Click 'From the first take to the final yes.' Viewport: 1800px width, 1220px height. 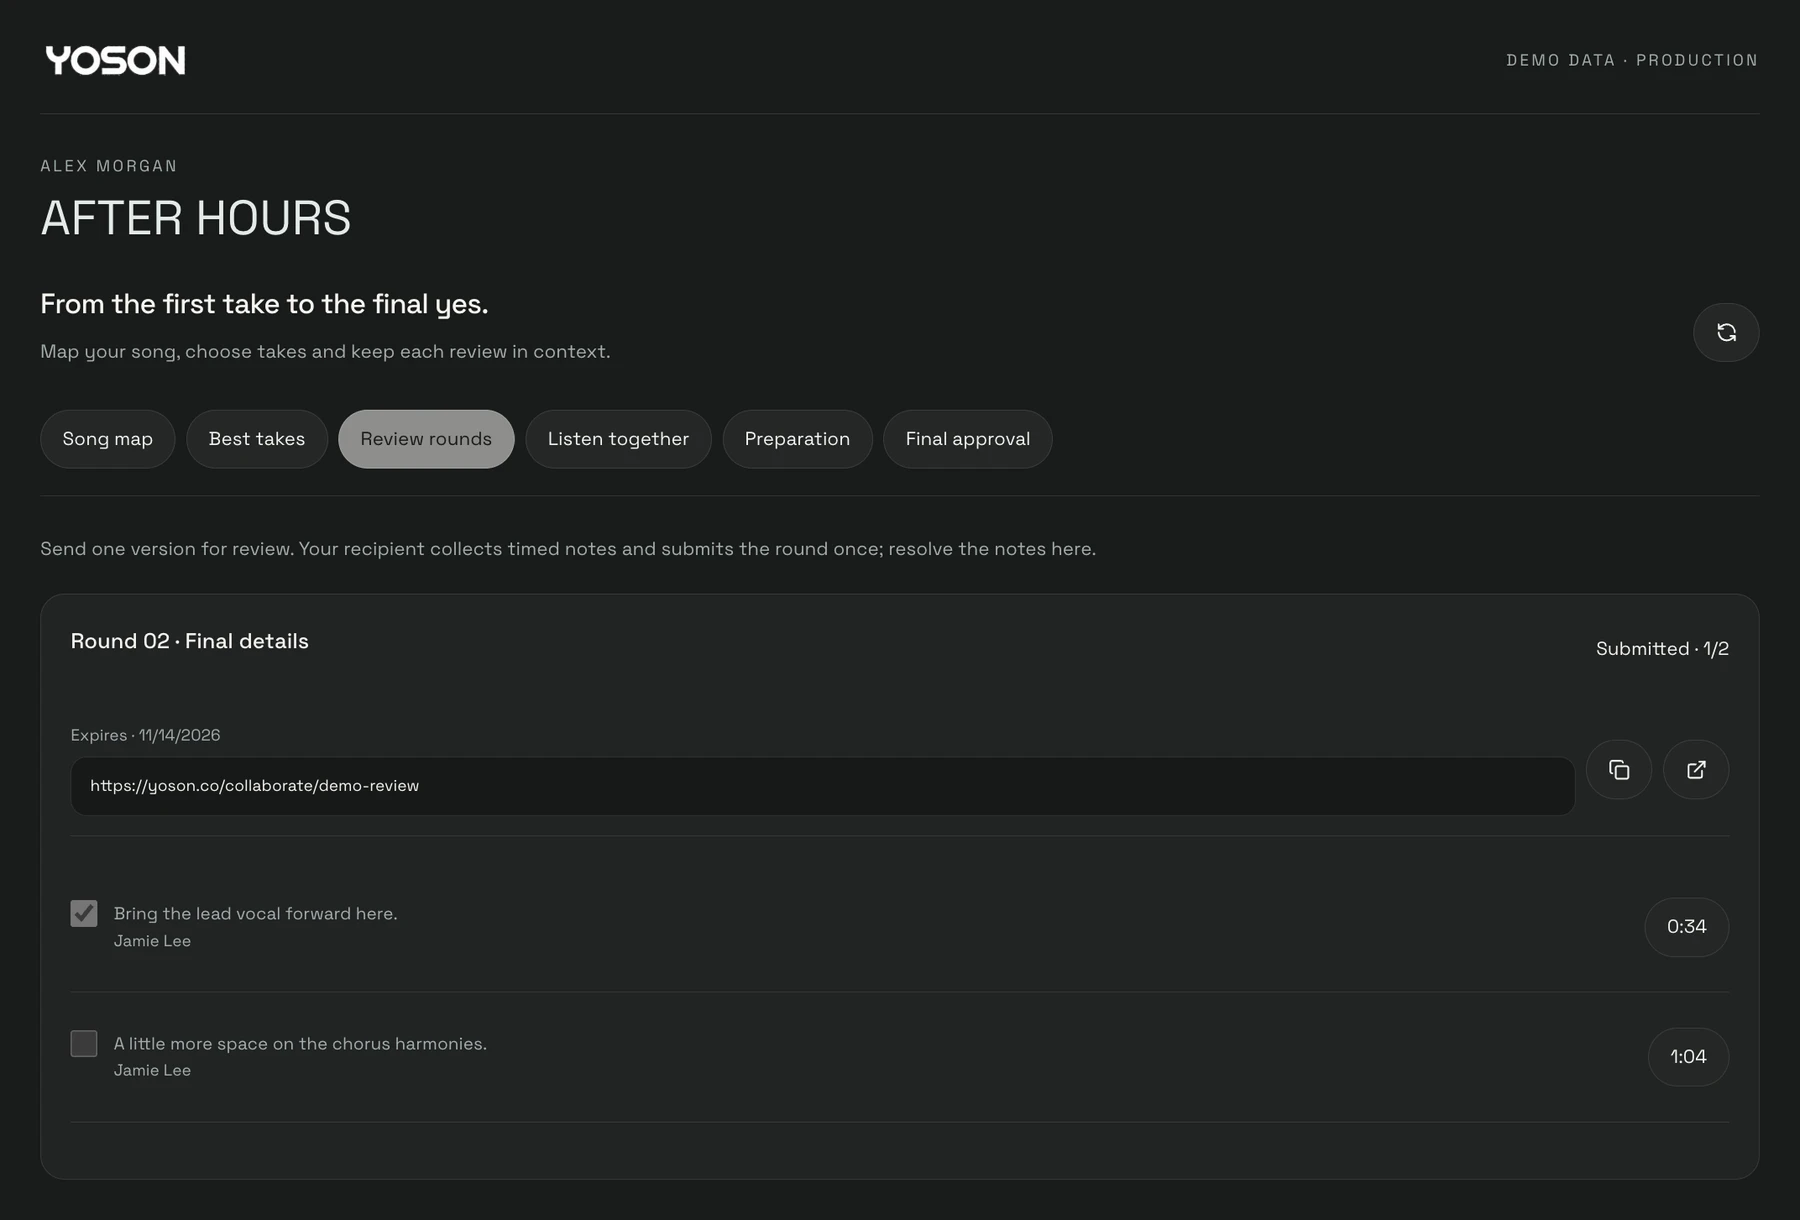(x=264, y=304)
